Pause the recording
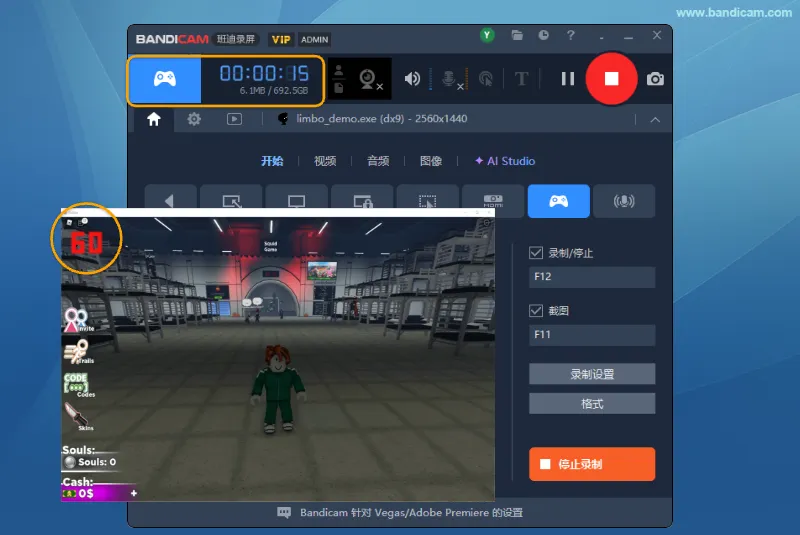 [x=567, y=79]
